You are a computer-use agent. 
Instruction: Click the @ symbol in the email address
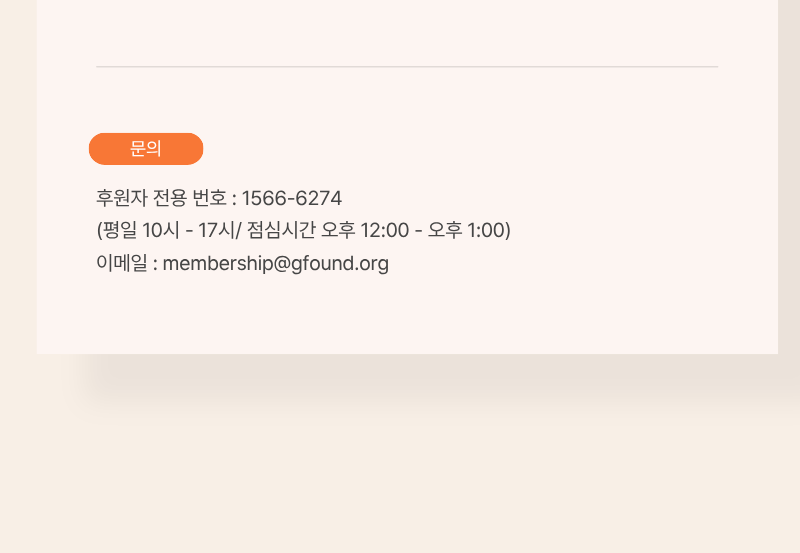[x=282, y=264]
